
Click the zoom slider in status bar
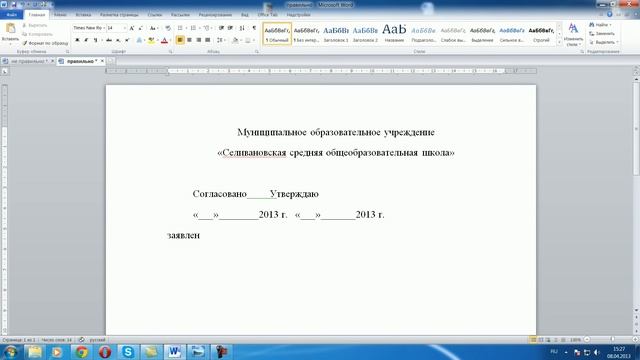[x=612, y=340]
